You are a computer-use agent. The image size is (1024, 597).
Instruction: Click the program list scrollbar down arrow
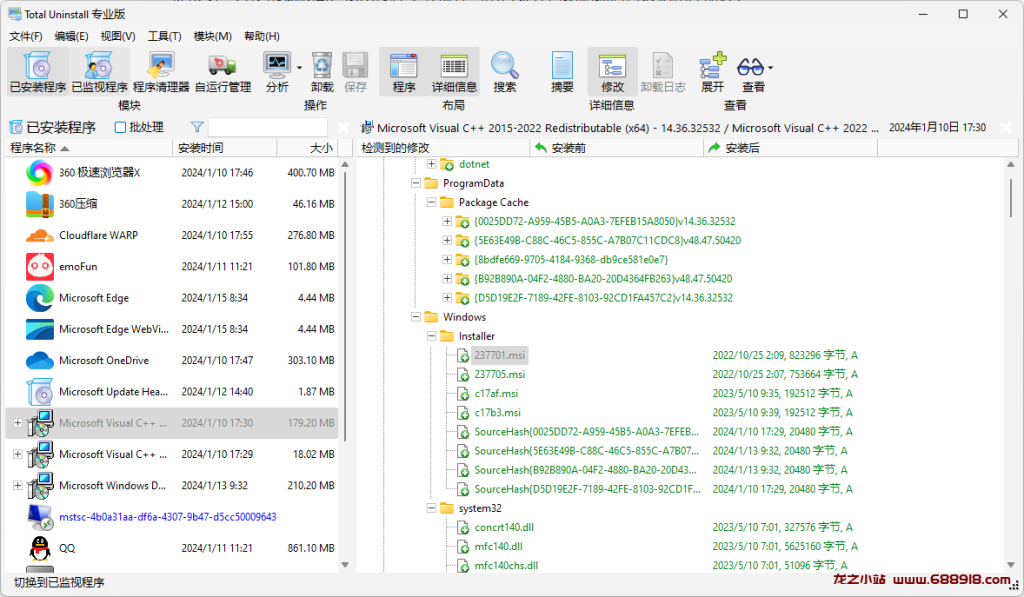coord(345,565)
